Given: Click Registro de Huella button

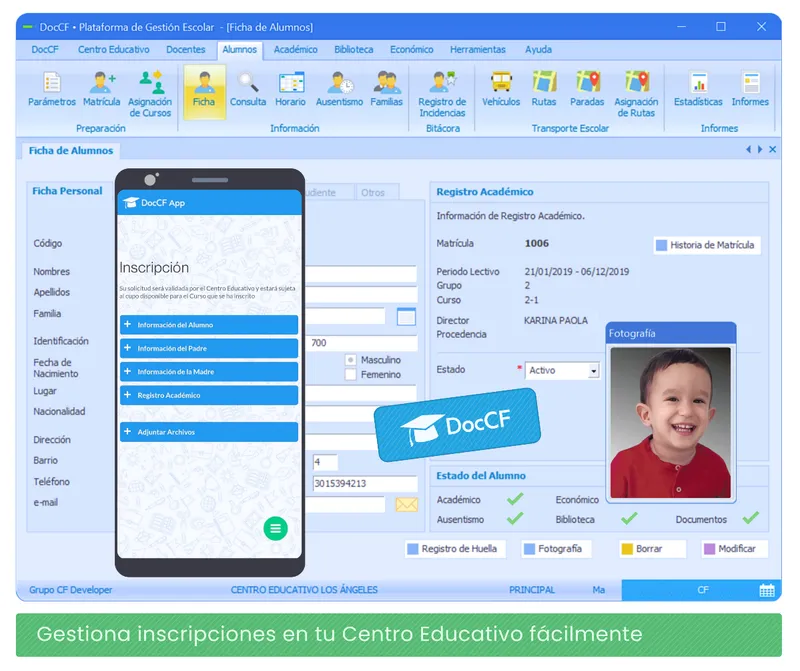Looking at the screenshot, I should pyautogui.click(x=455, y=549).
